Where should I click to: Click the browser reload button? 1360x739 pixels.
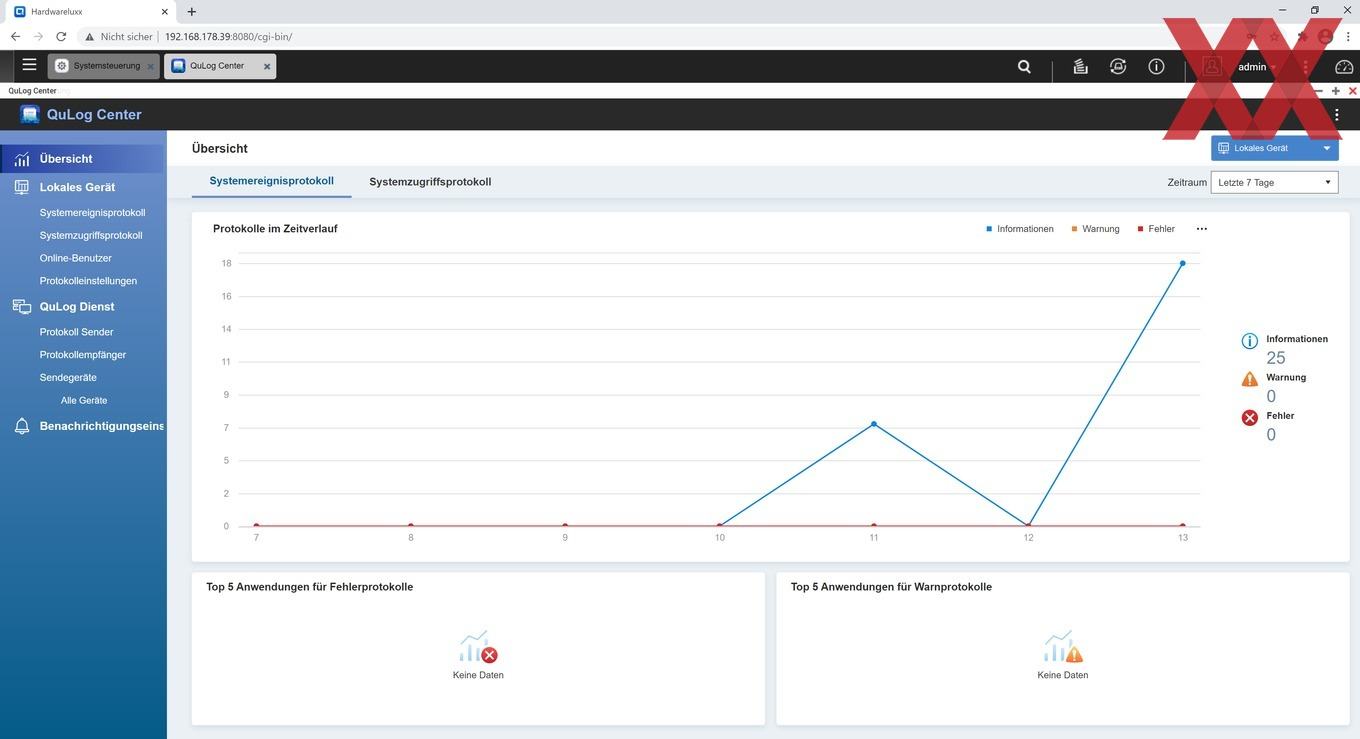point(61,36)
